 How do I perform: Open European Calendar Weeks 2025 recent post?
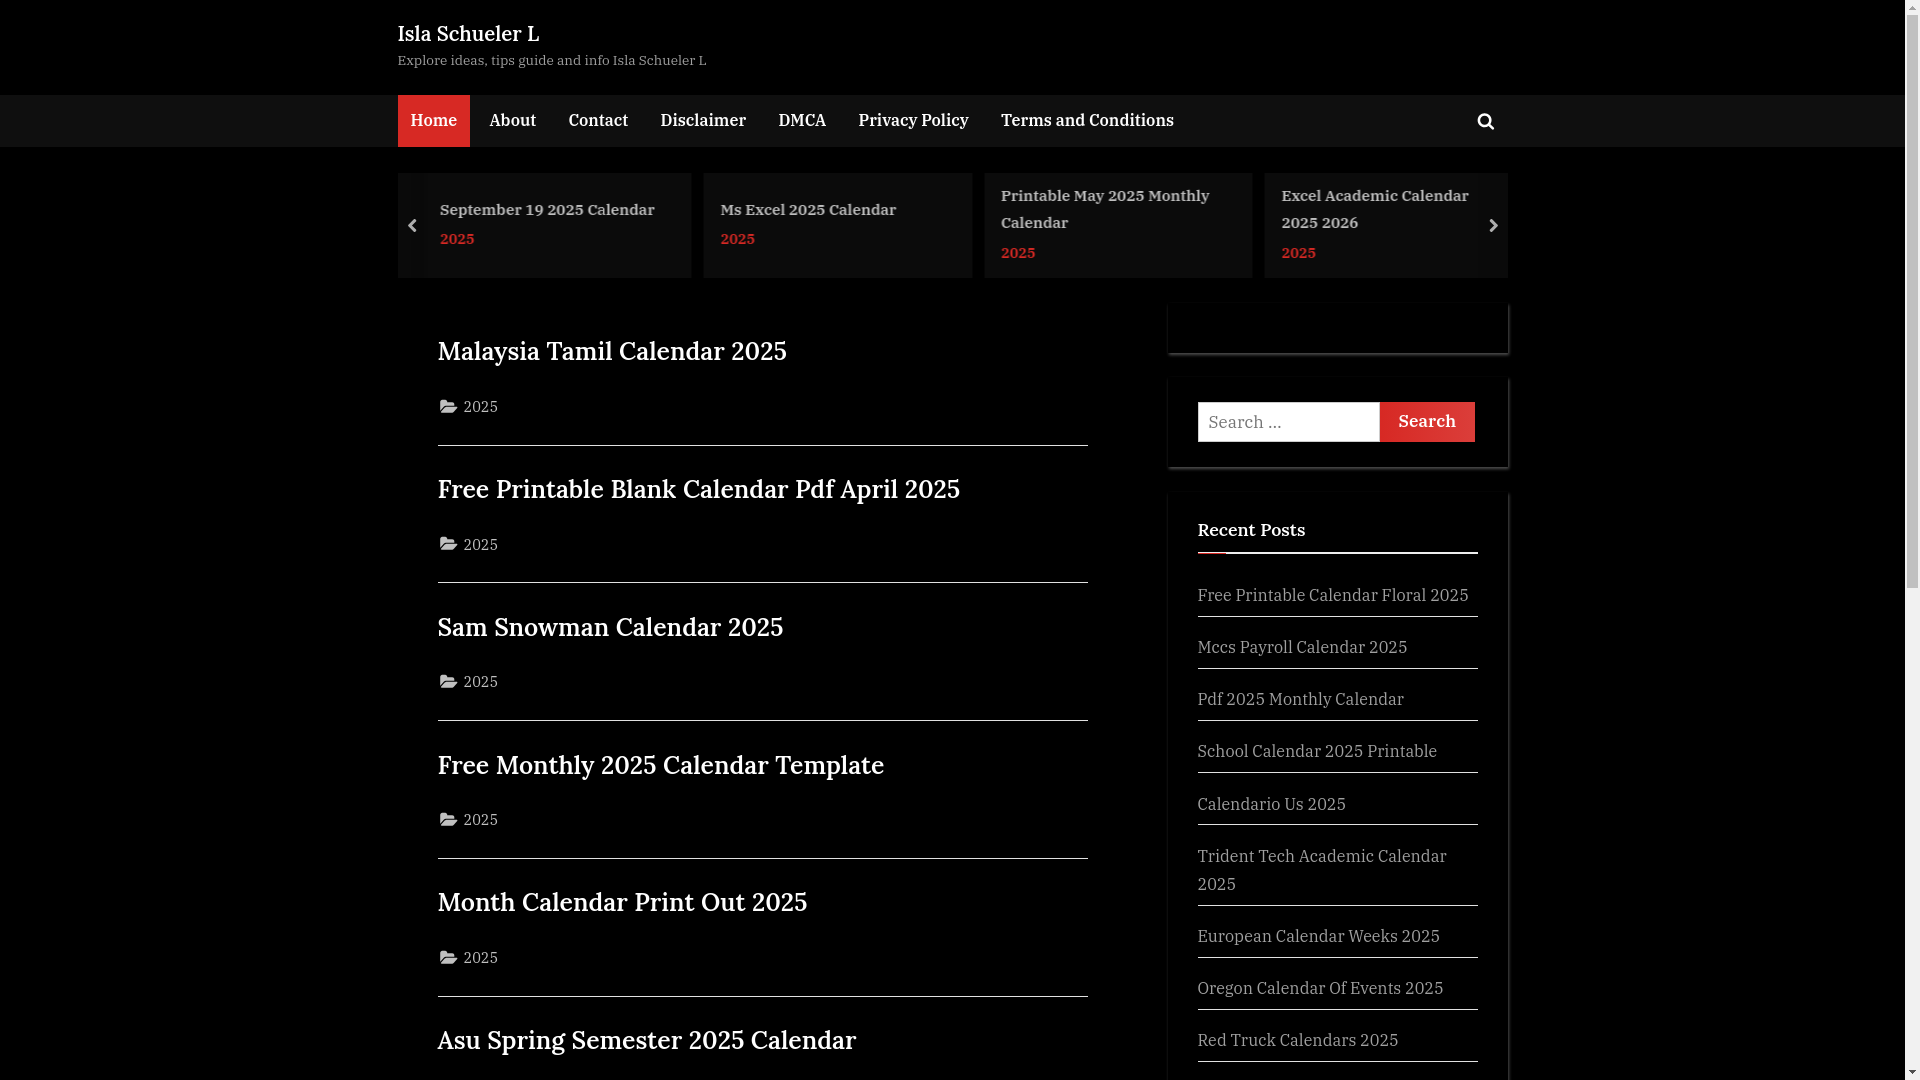1318,936
